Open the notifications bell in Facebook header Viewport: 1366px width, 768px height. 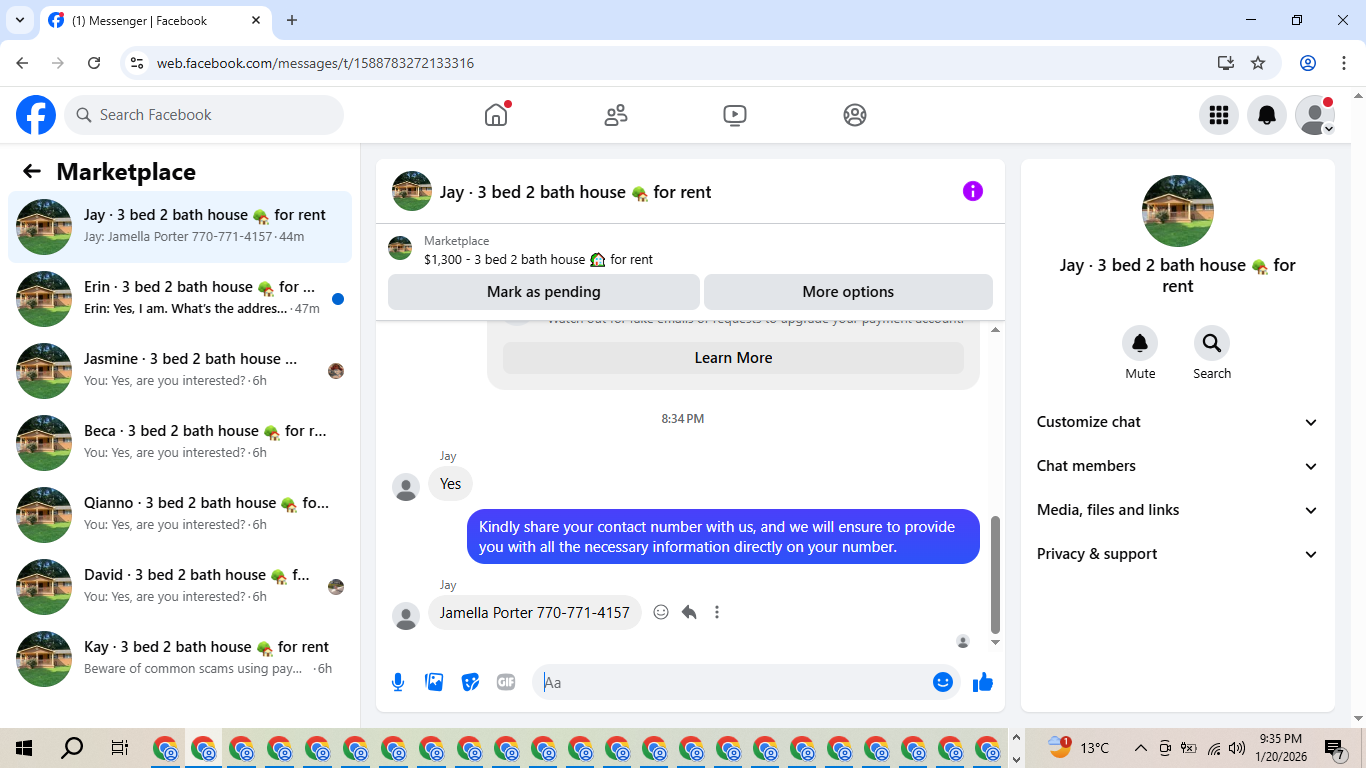click(x=1267, y=115)
